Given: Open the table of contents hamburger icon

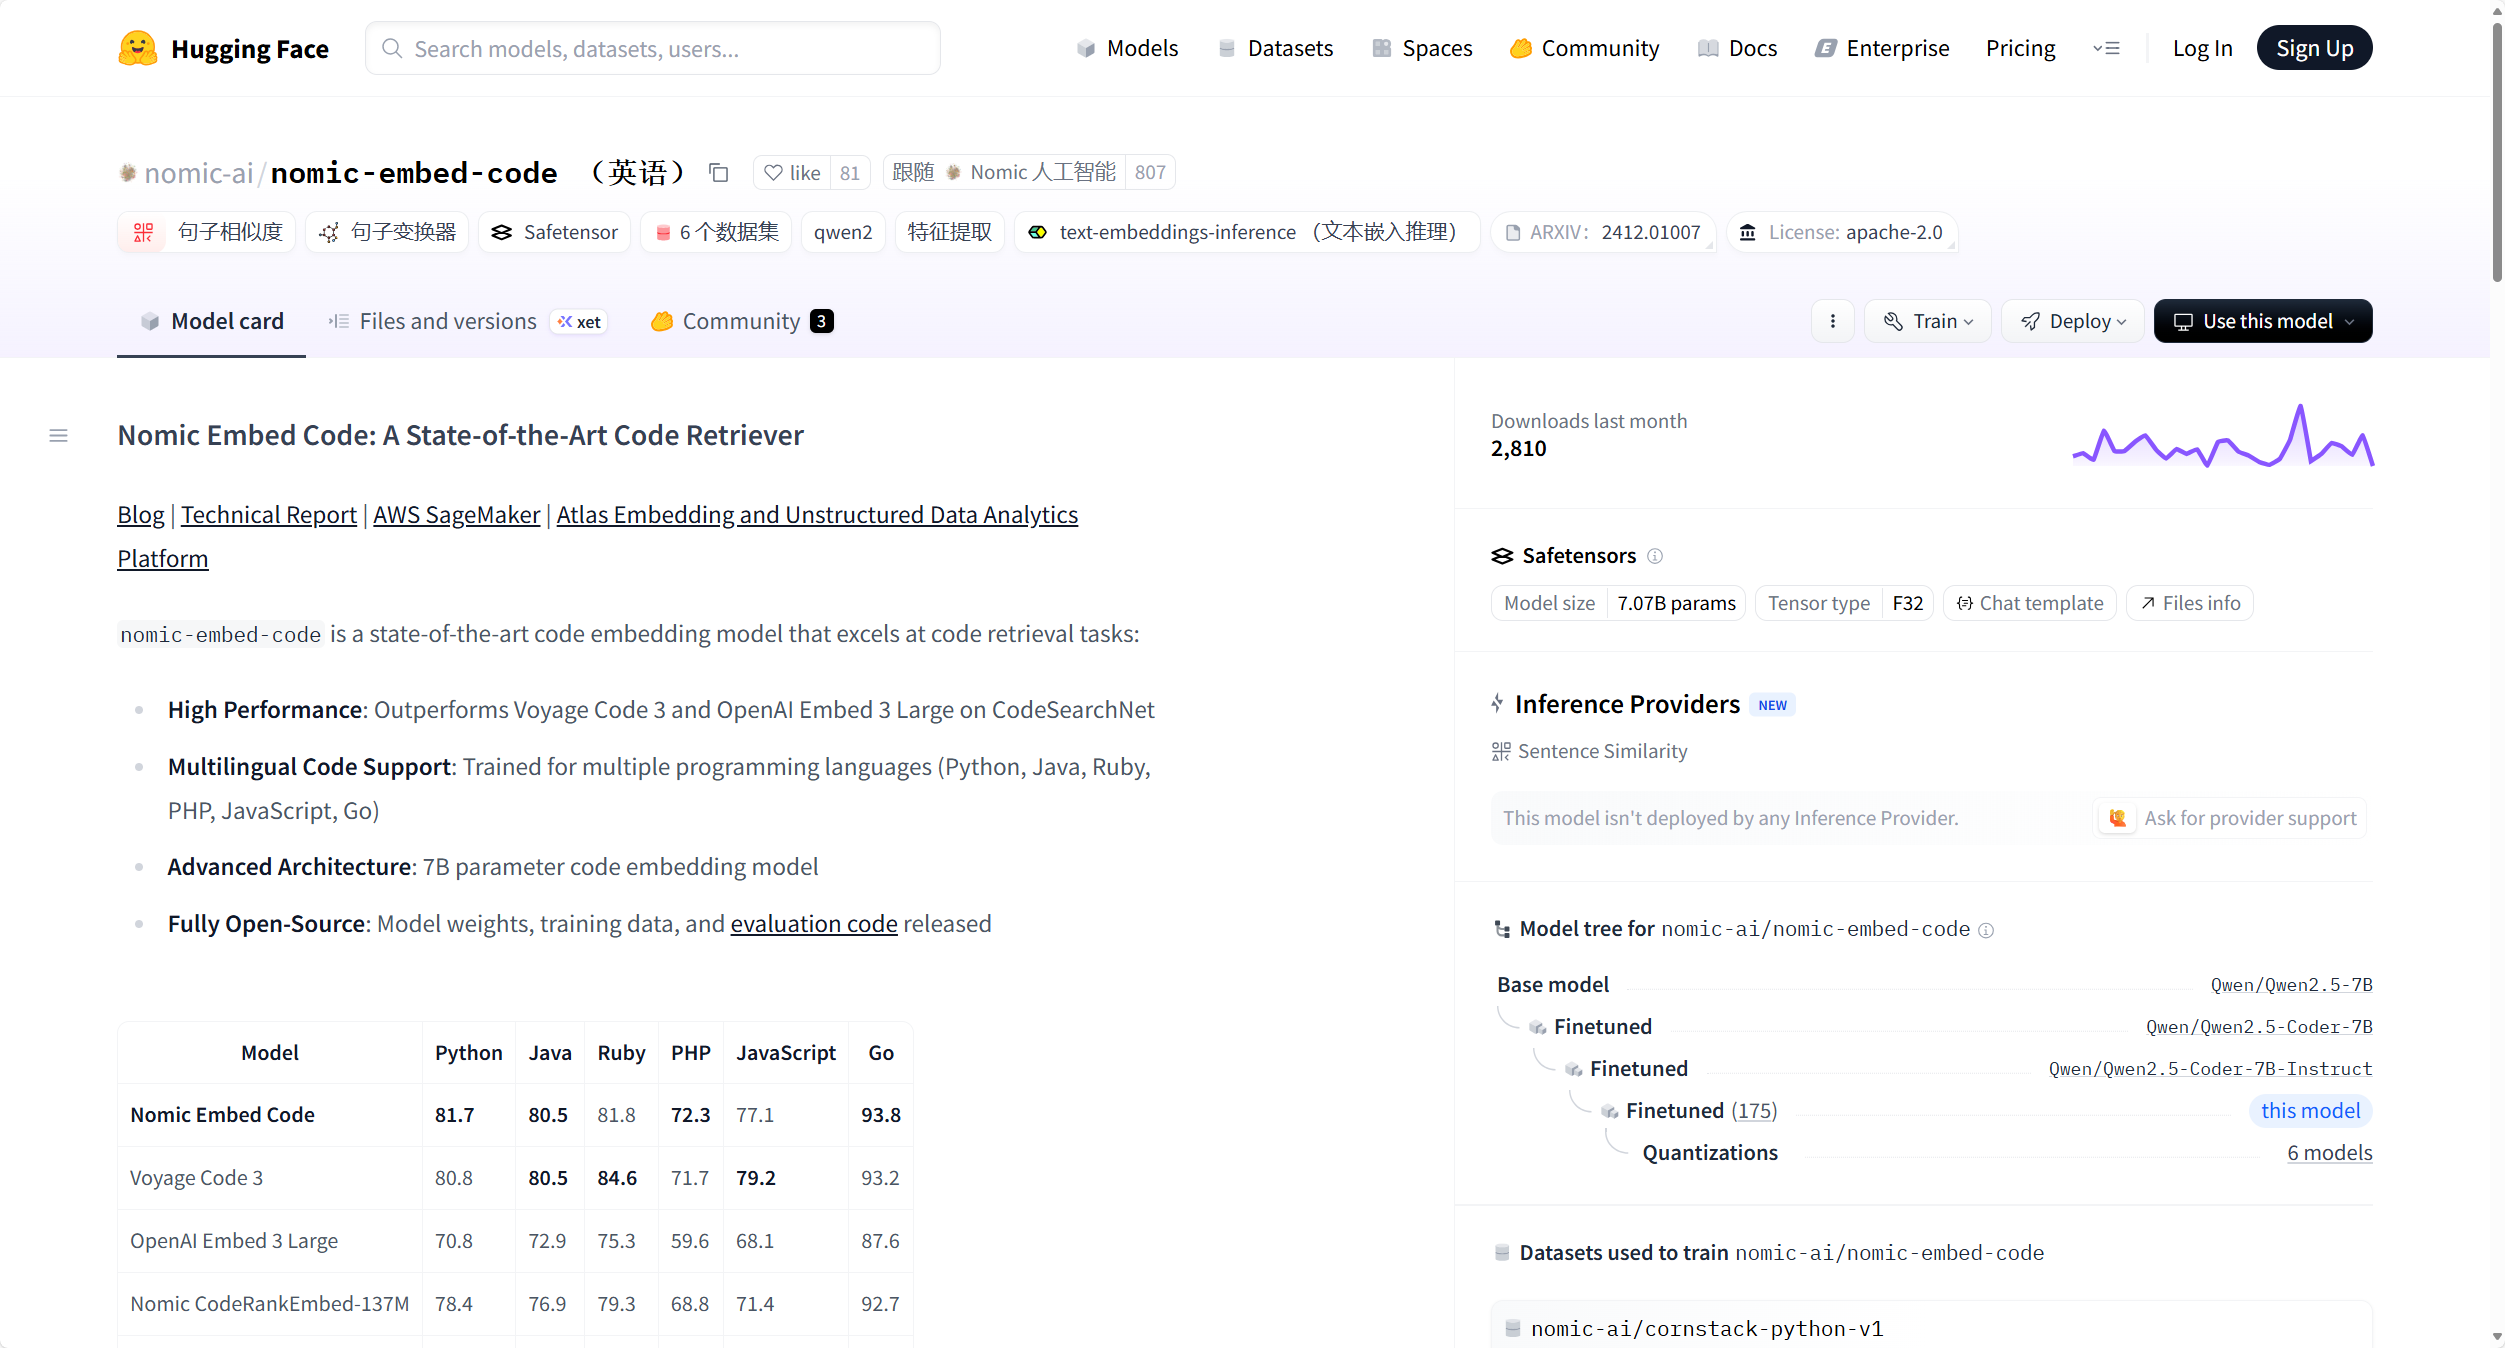Looking at the screenshot, I should (x=58, y=436).
